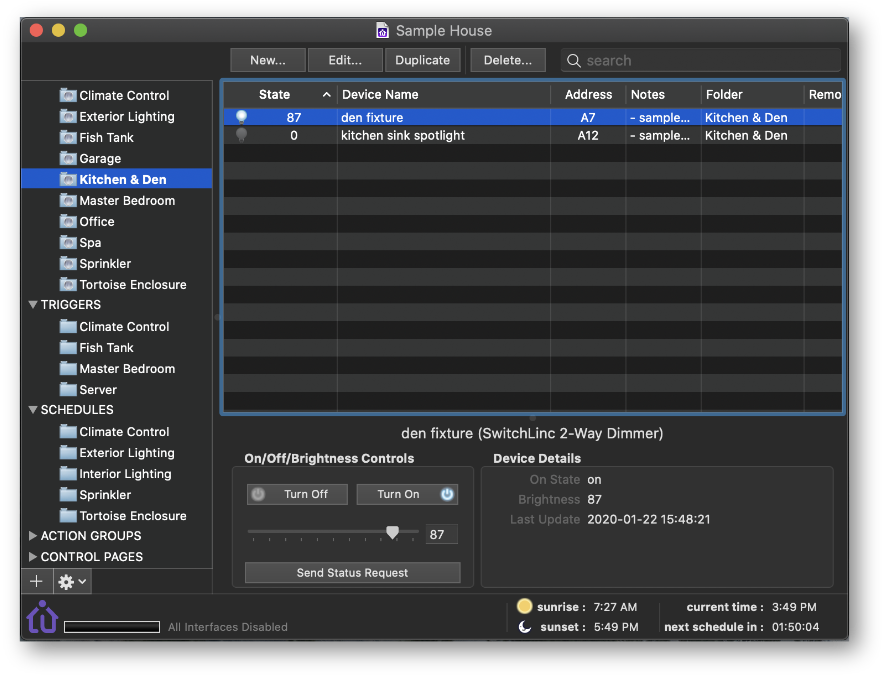The width and height of the screenshot is (883, 679).
Task: Click the Interior Lighting schedule folder icon
Action: tap(68, 473)
